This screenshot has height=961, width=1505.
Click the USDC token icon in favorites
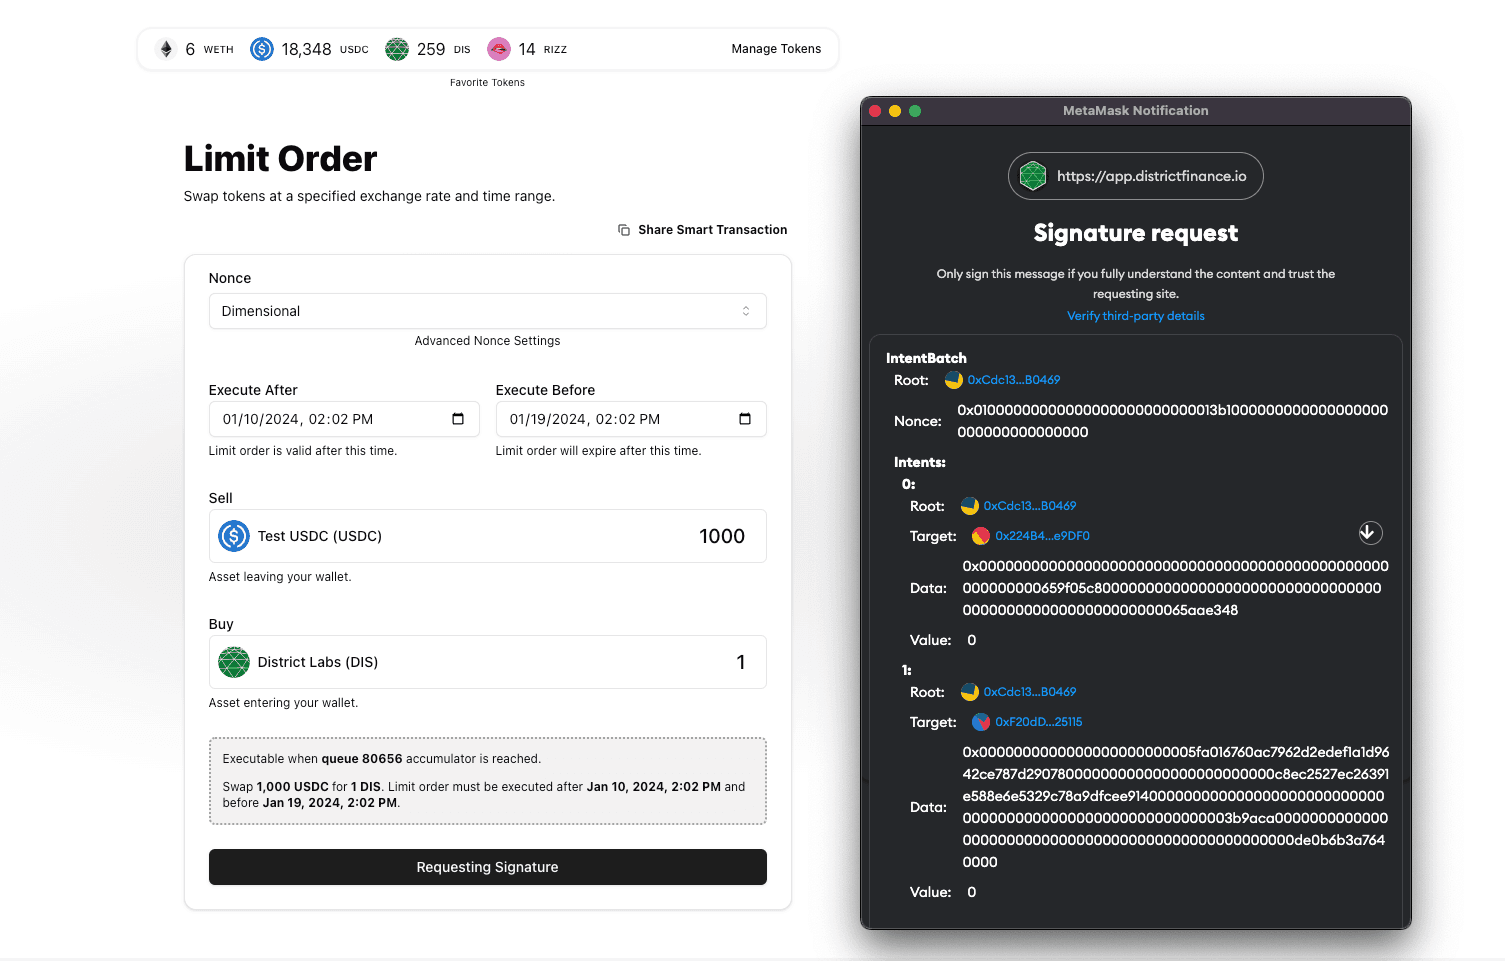262,49
